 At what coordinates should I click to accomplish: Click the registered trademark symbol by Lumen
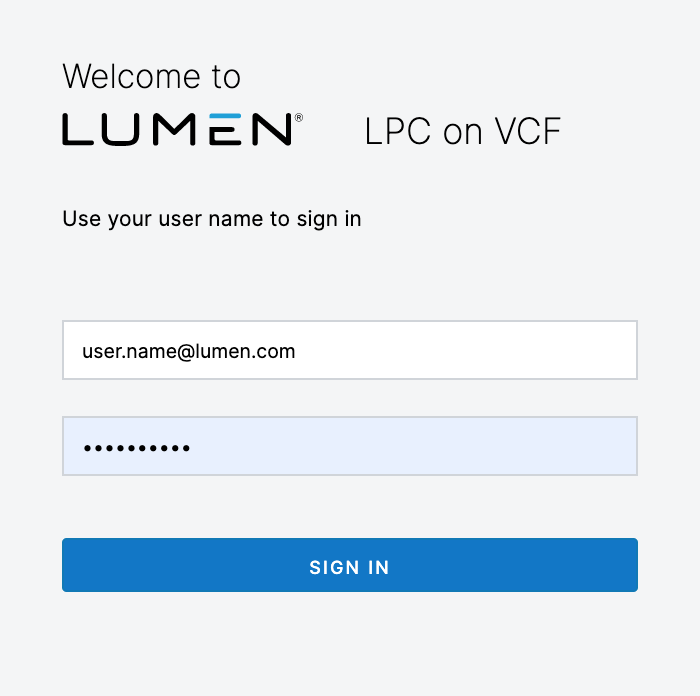tap(299, 118)
